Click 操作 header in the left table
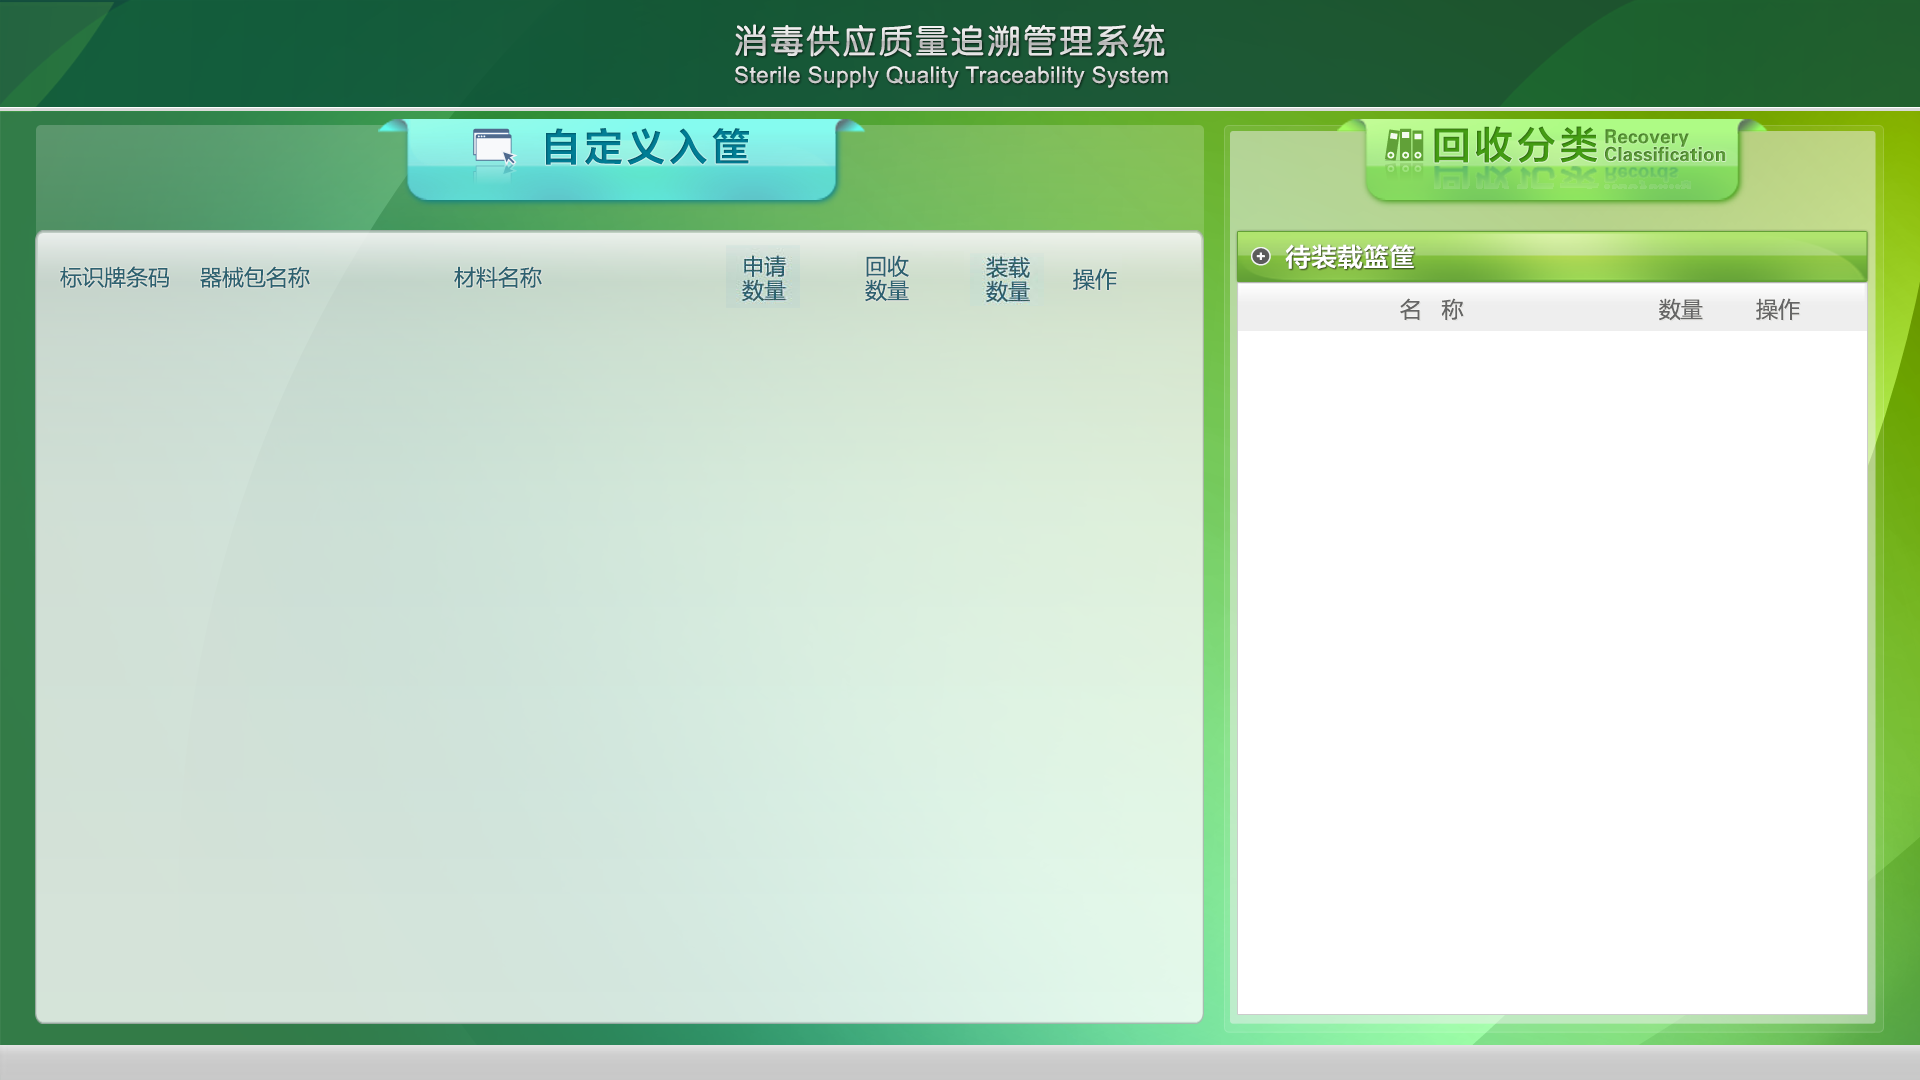Viewport: 1920px width, 1080px height. click(x=1094, y=280)
